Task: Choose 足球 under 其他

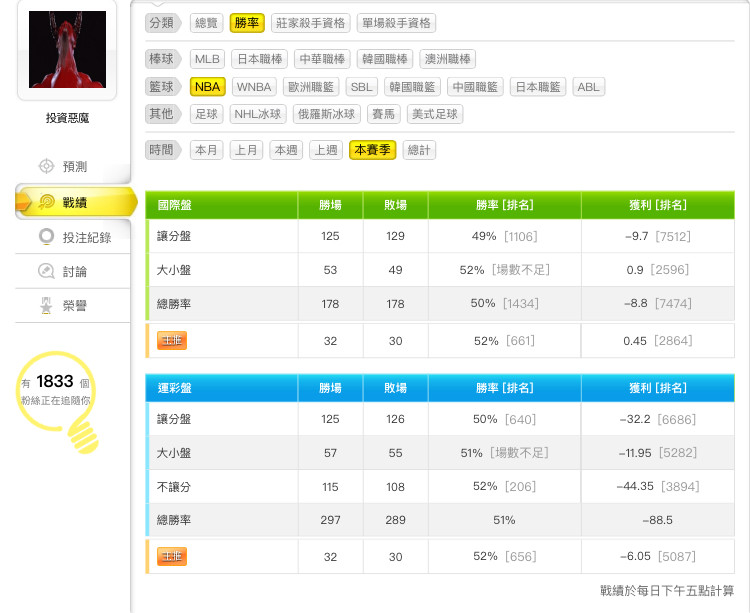Action: coord(207,114)
